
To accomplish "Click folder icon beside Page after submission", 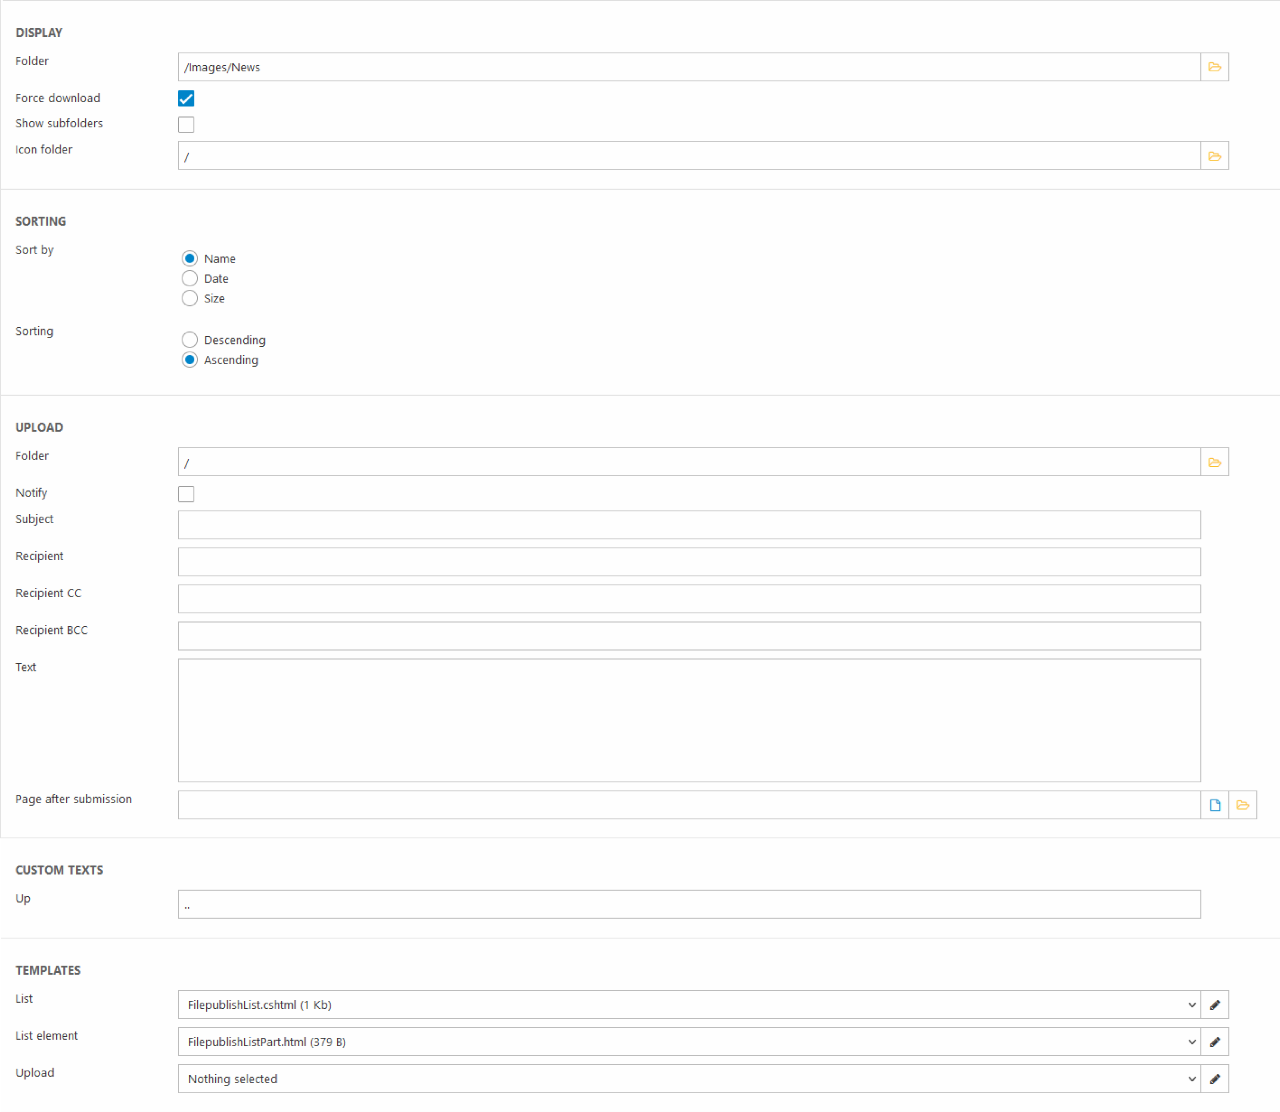I will tap(1242, 805).
